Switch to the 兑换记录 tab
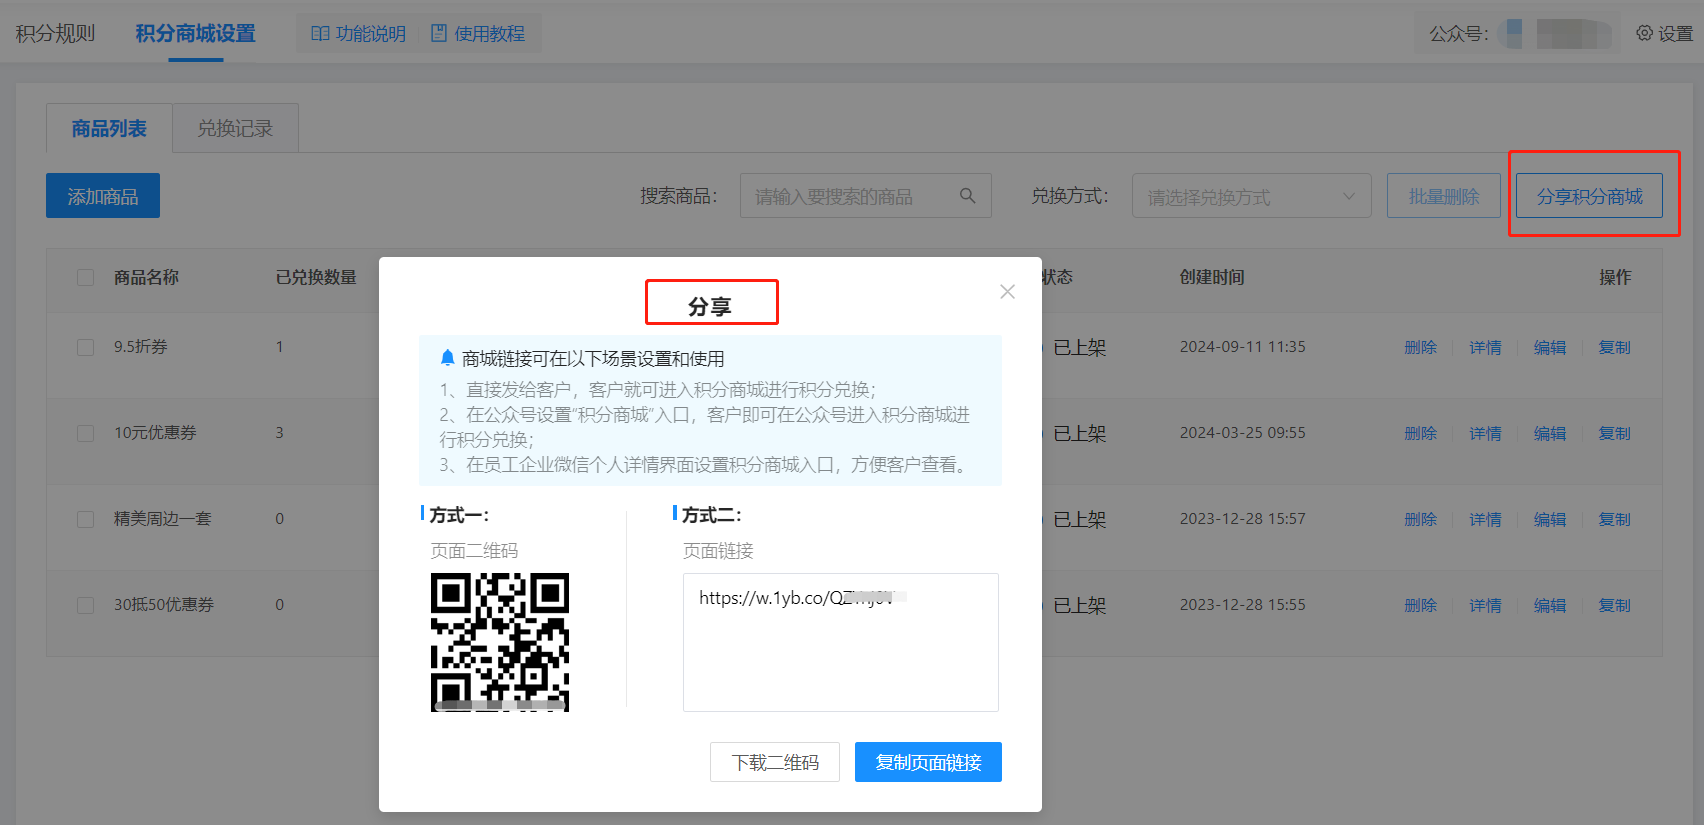The width and height of the screenshot is (1704, 825). [x=235, y=128]
